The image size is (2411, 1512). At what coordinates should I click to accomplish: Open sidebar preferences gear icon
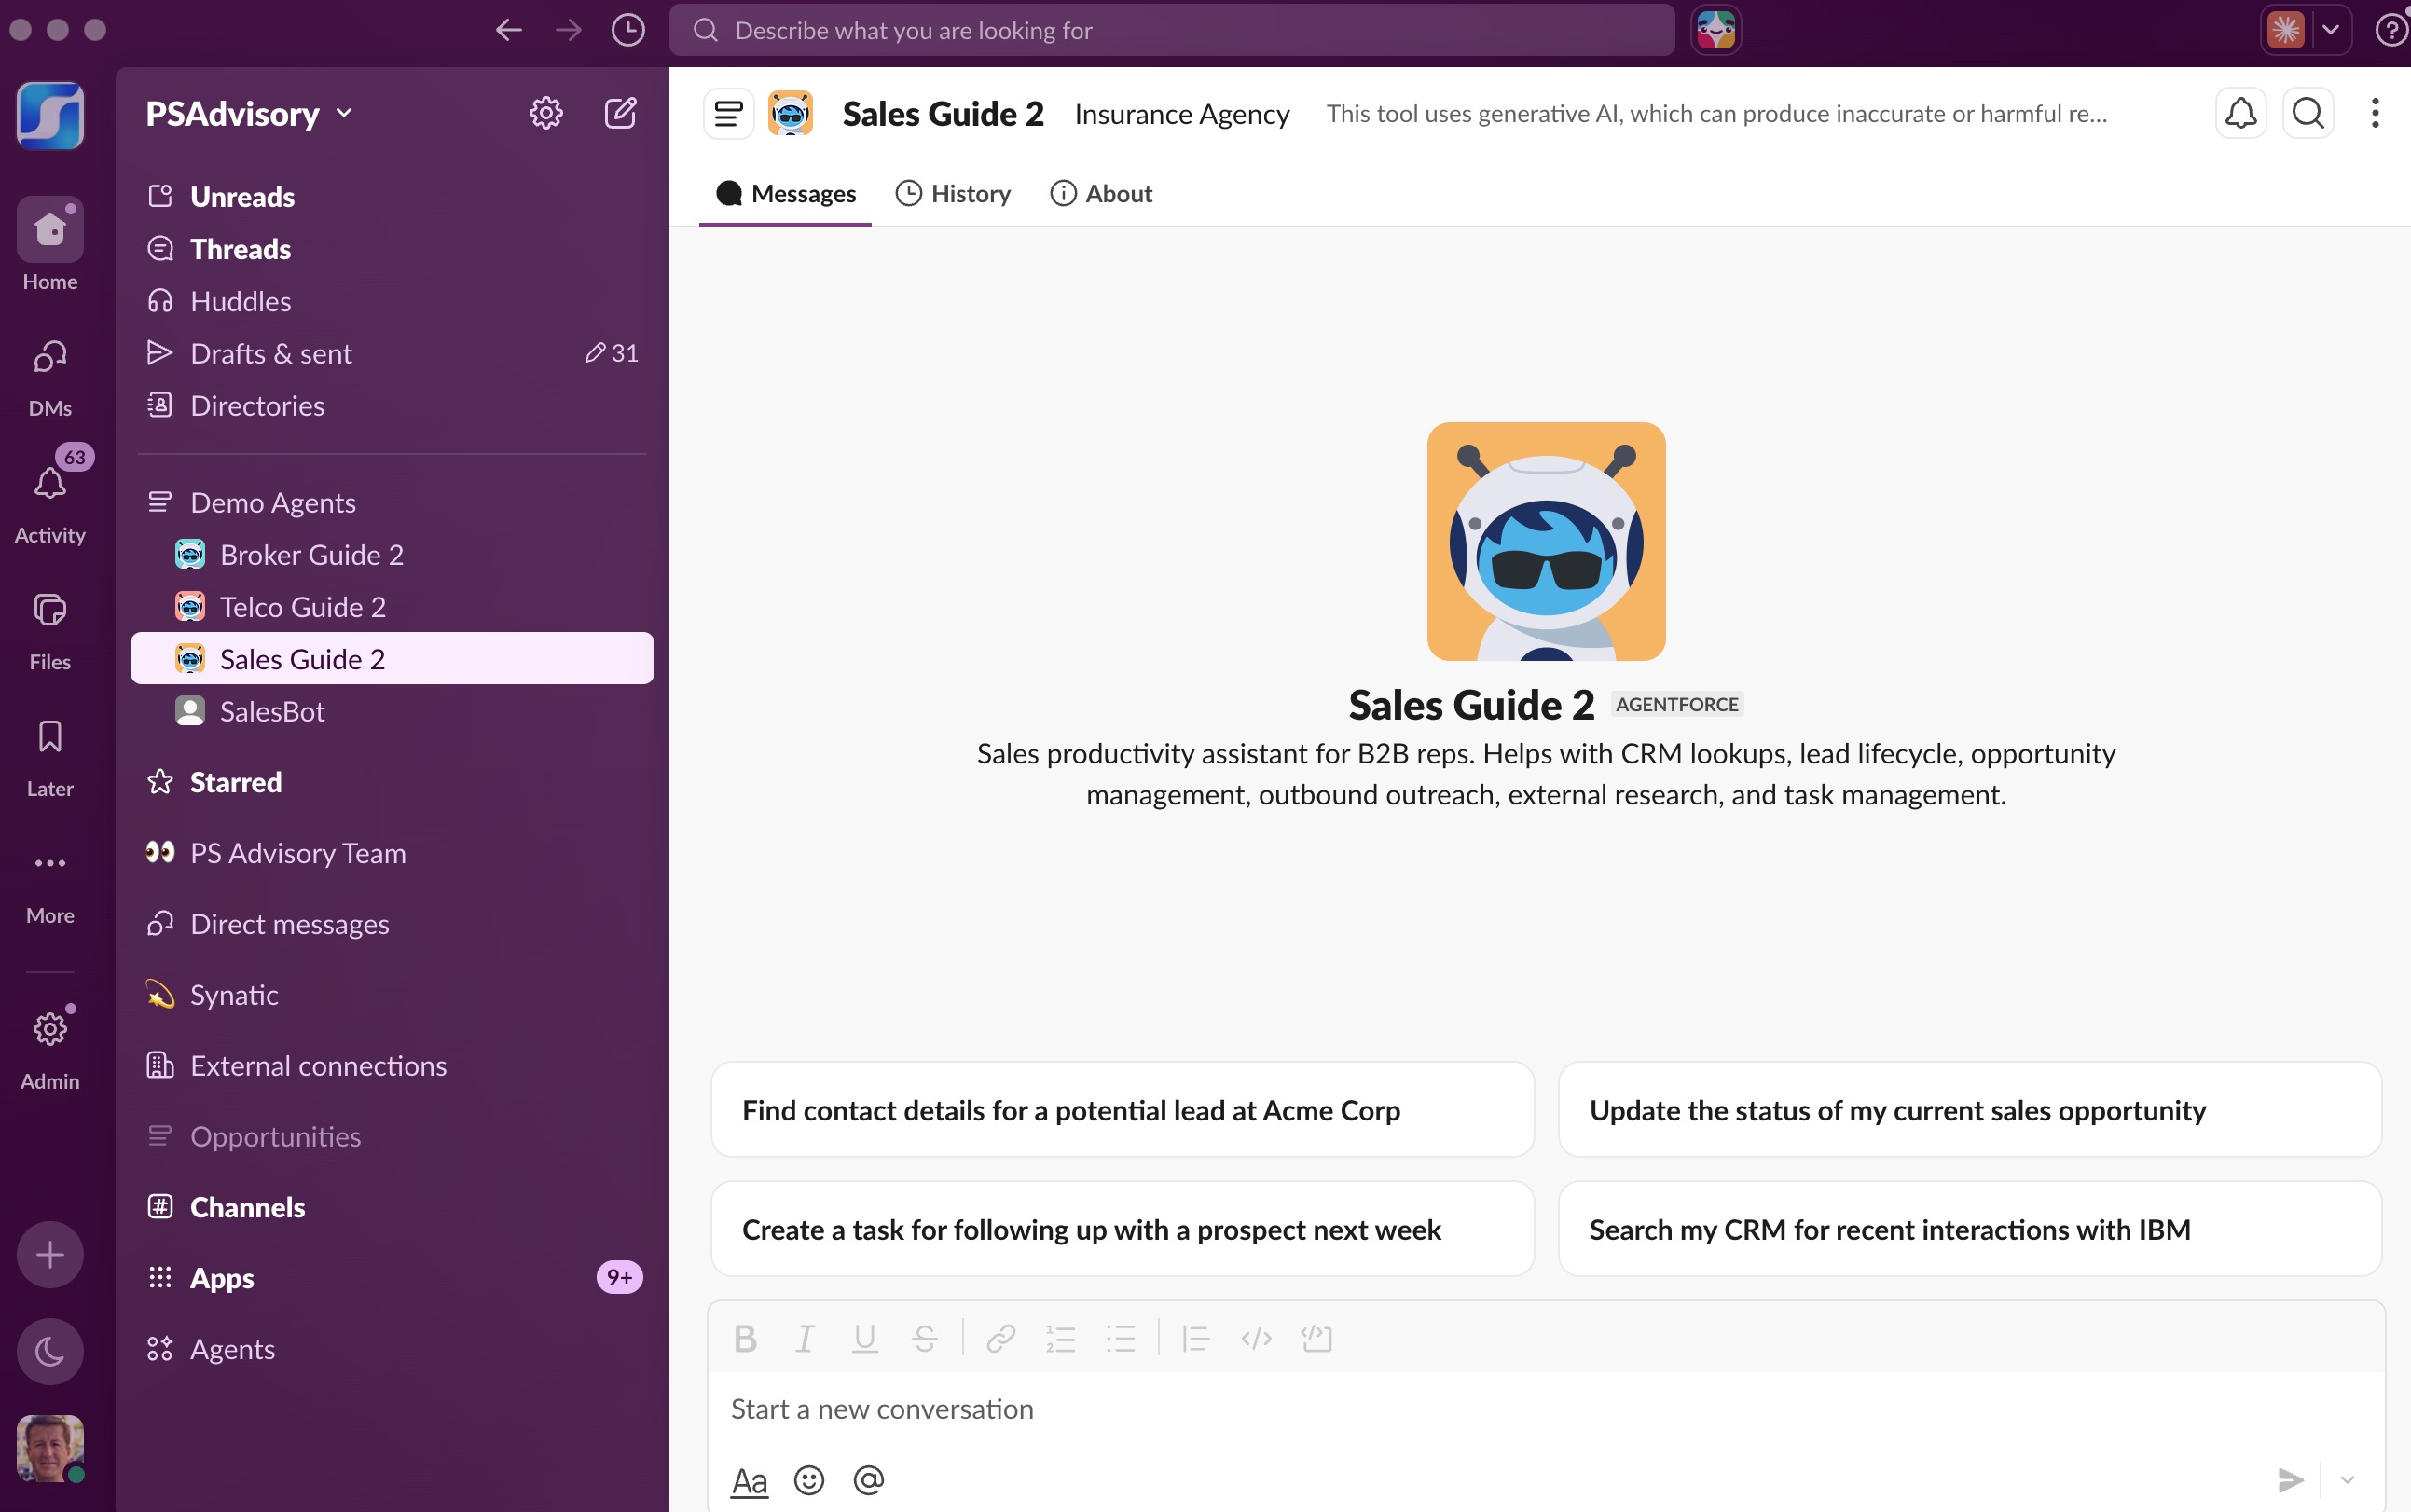click(x=546, y=113)
